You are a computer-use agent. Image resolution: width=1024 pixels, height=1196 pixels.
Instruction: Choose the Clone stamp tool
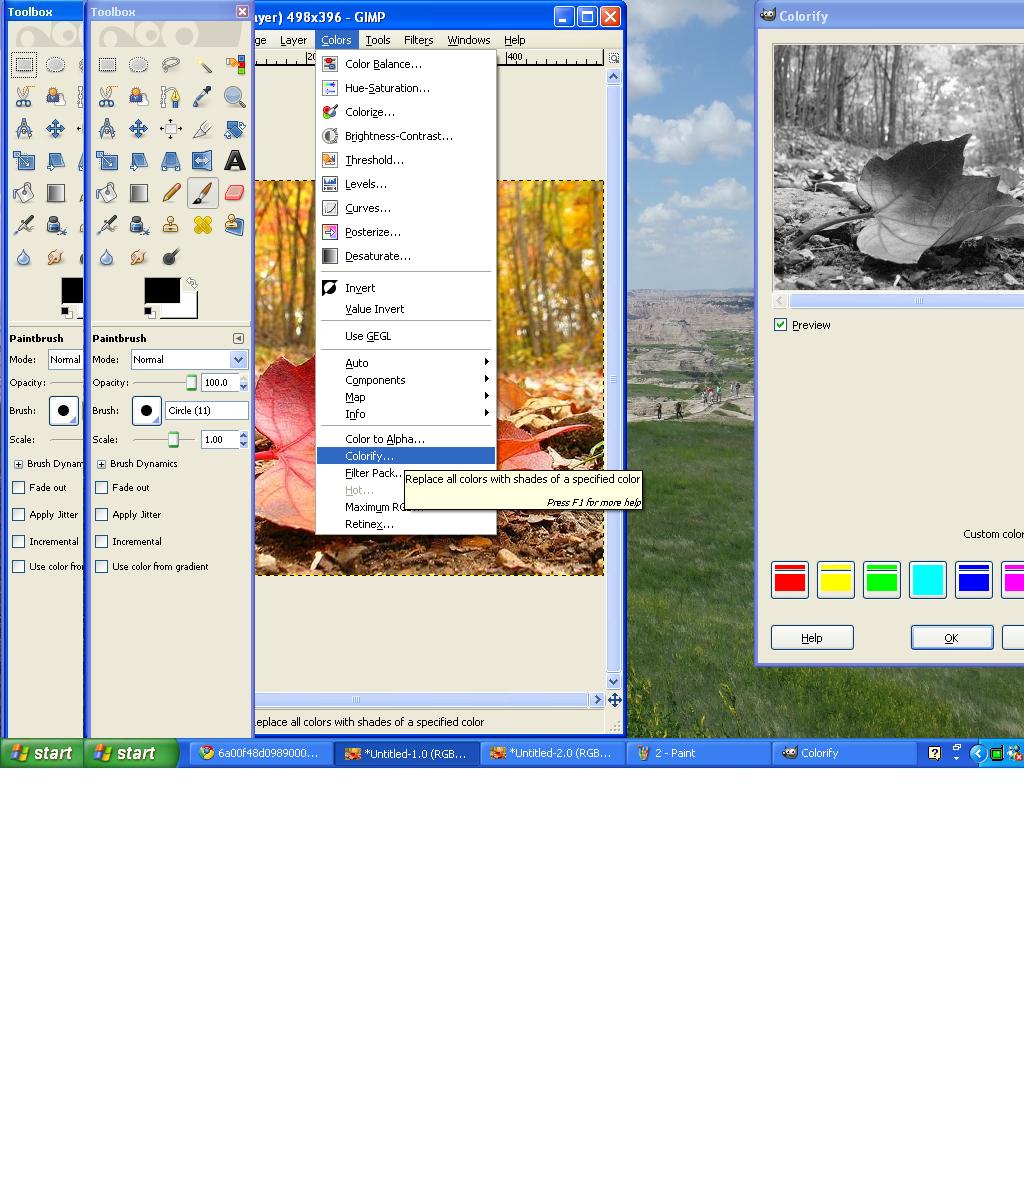point(170,225)
